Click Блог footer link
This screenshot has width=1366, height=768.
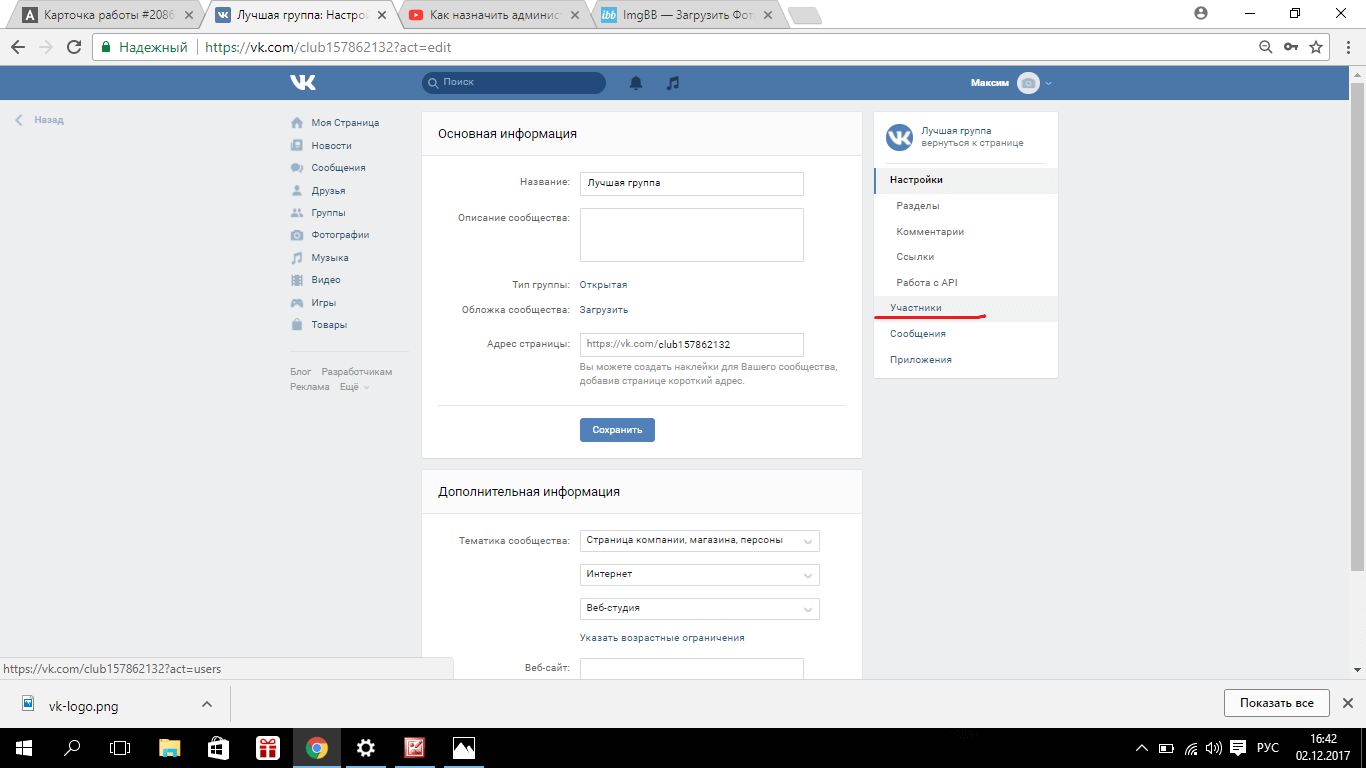(301, 372)
